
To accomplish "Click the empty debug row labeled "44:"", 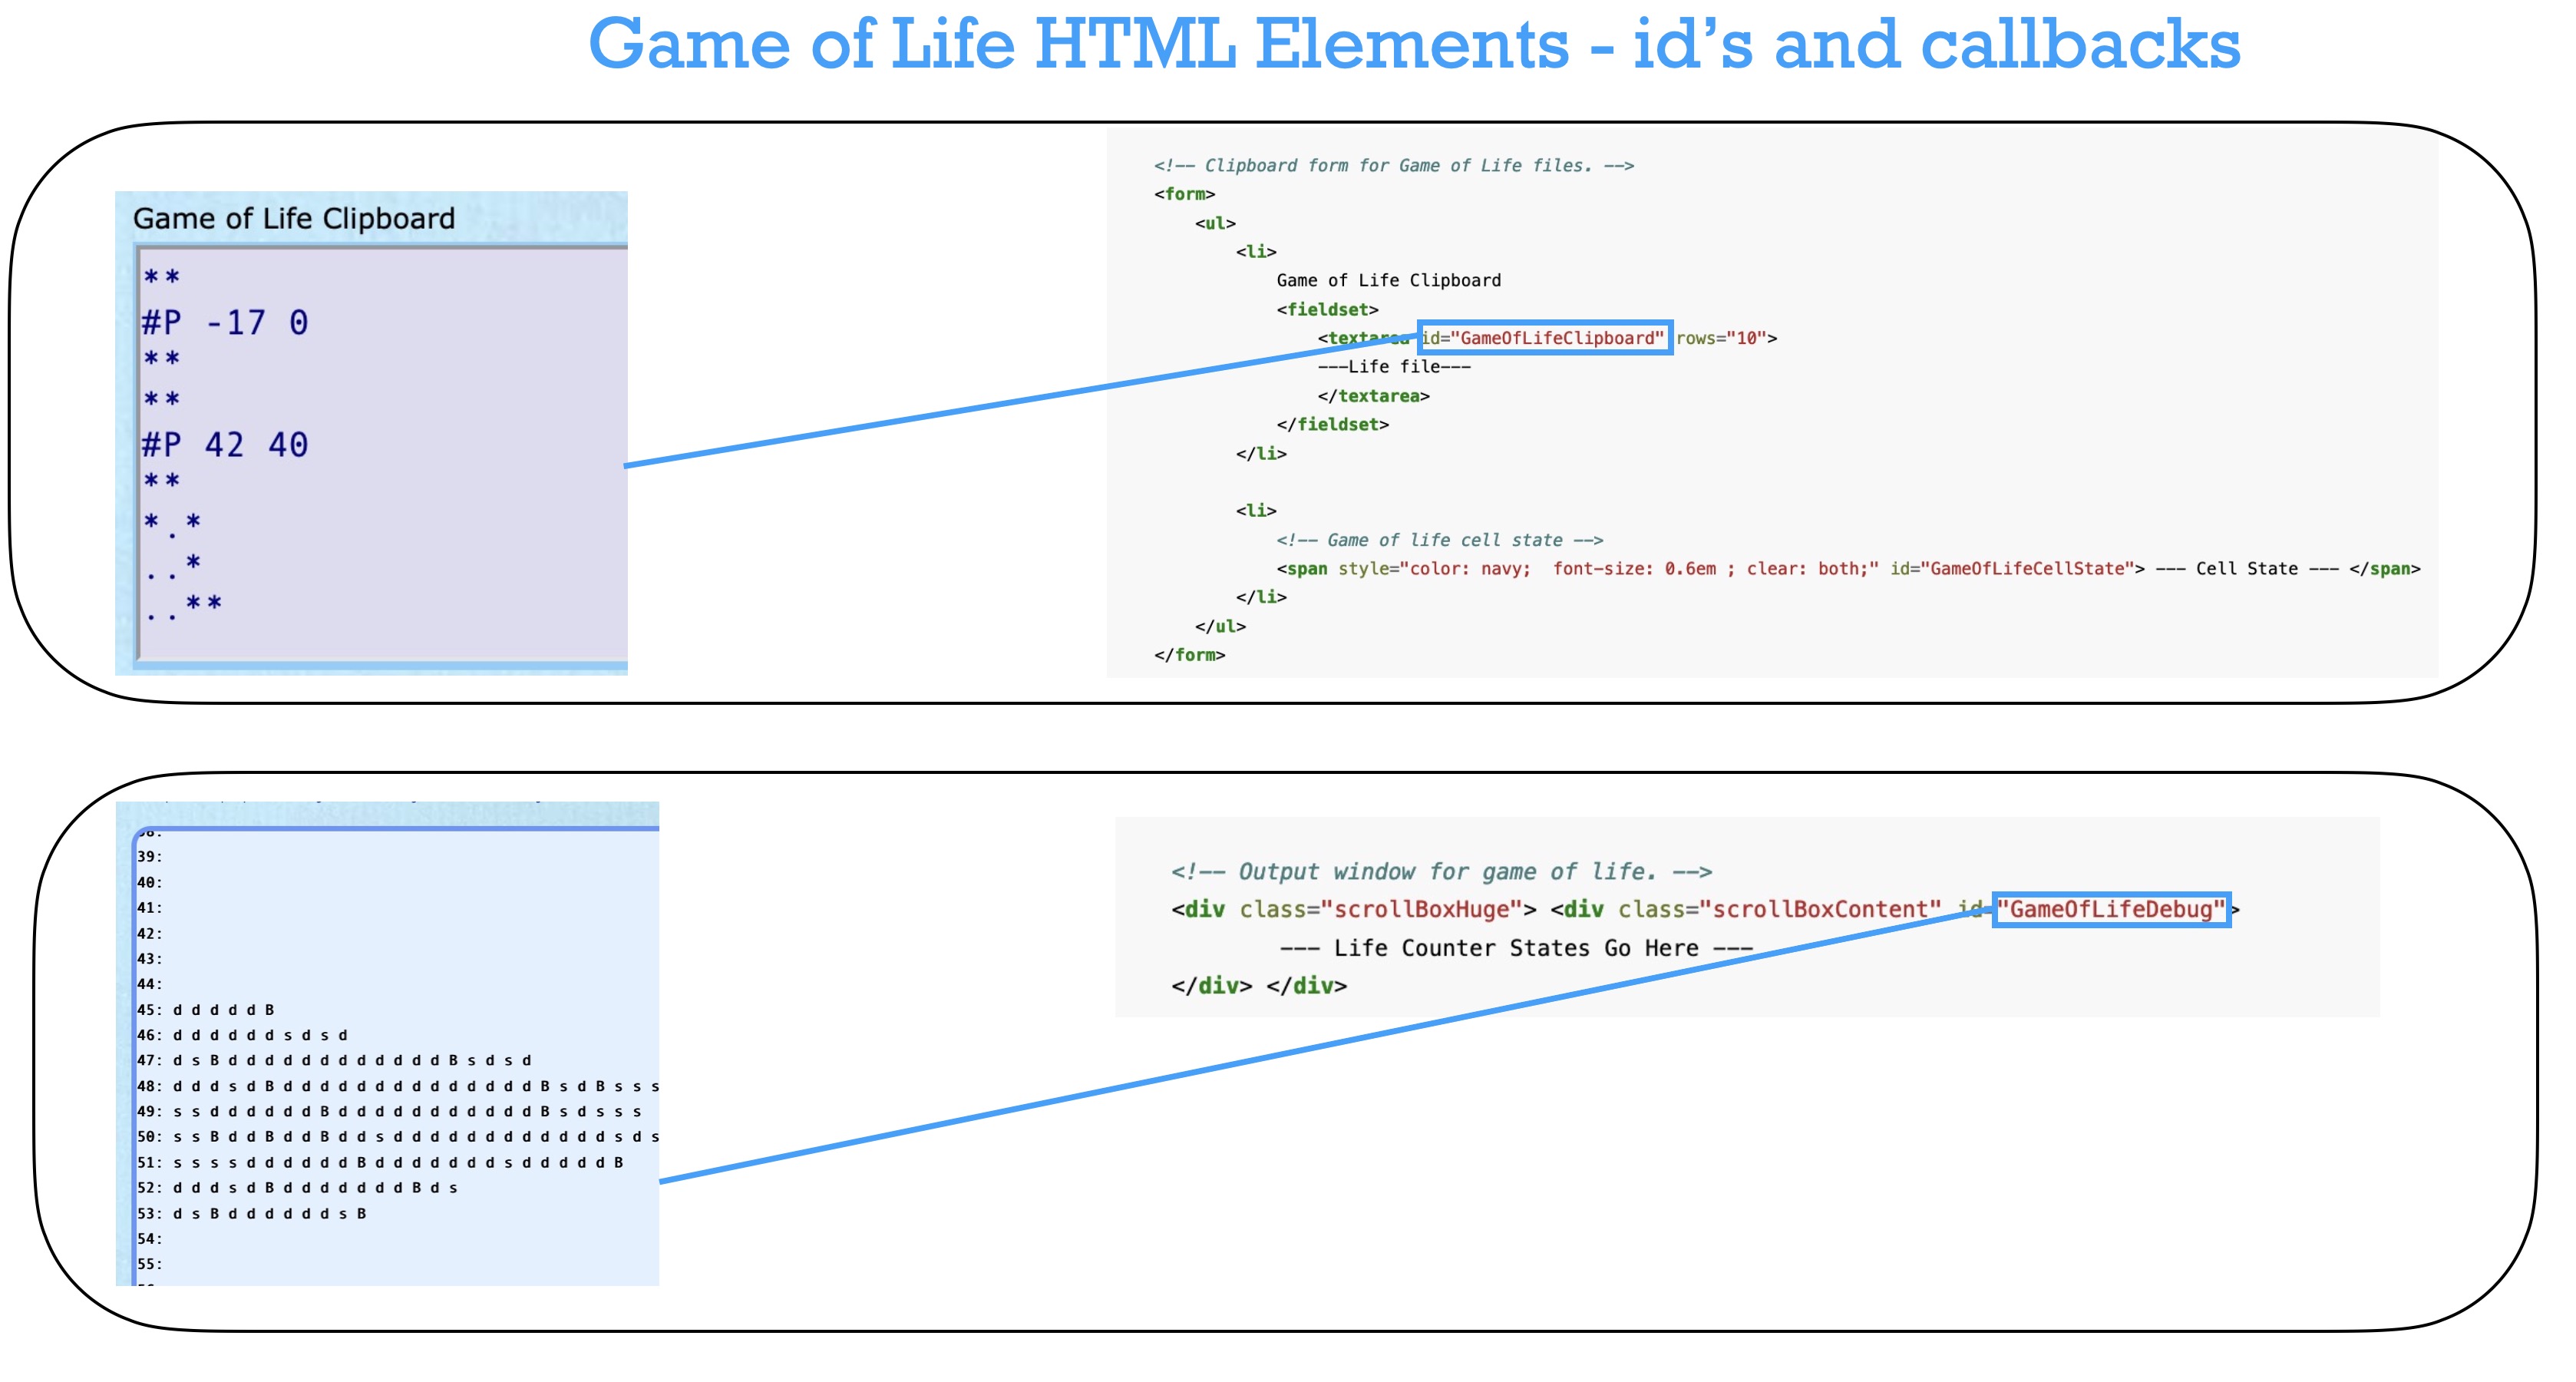I will click(x=149, y=984).
